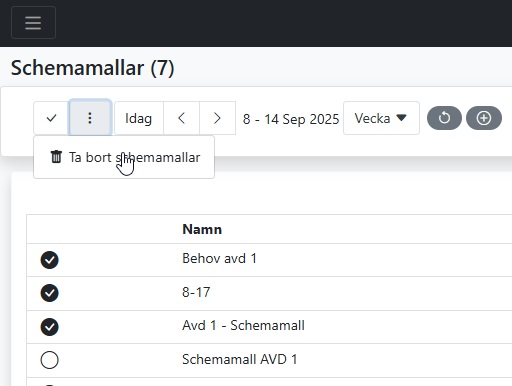Click the select-all checkmark button
The width and height of the screenshot is (512, 386).
[51, 118]
